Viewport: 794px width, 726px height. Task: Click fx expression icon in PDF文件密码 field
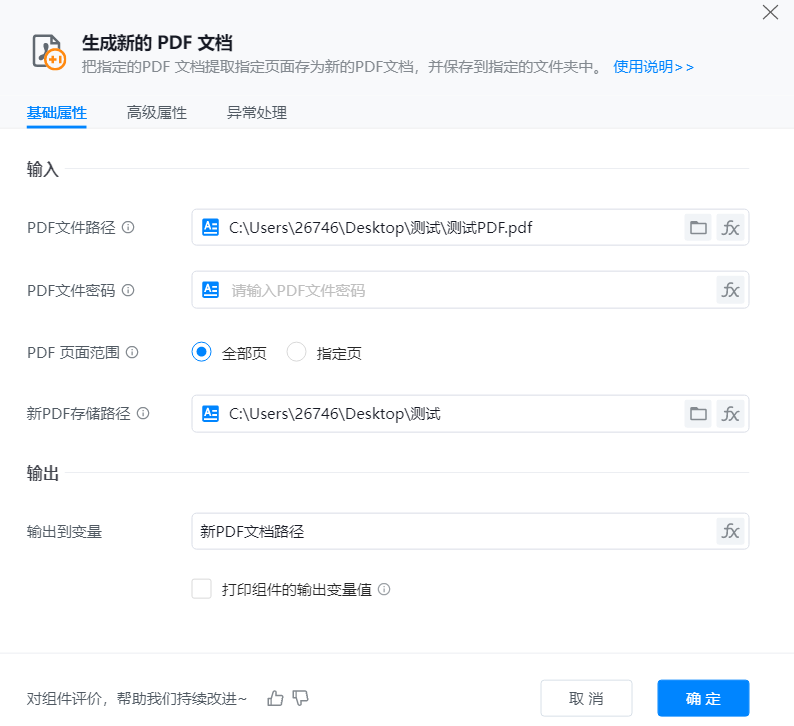click(731, 290)
